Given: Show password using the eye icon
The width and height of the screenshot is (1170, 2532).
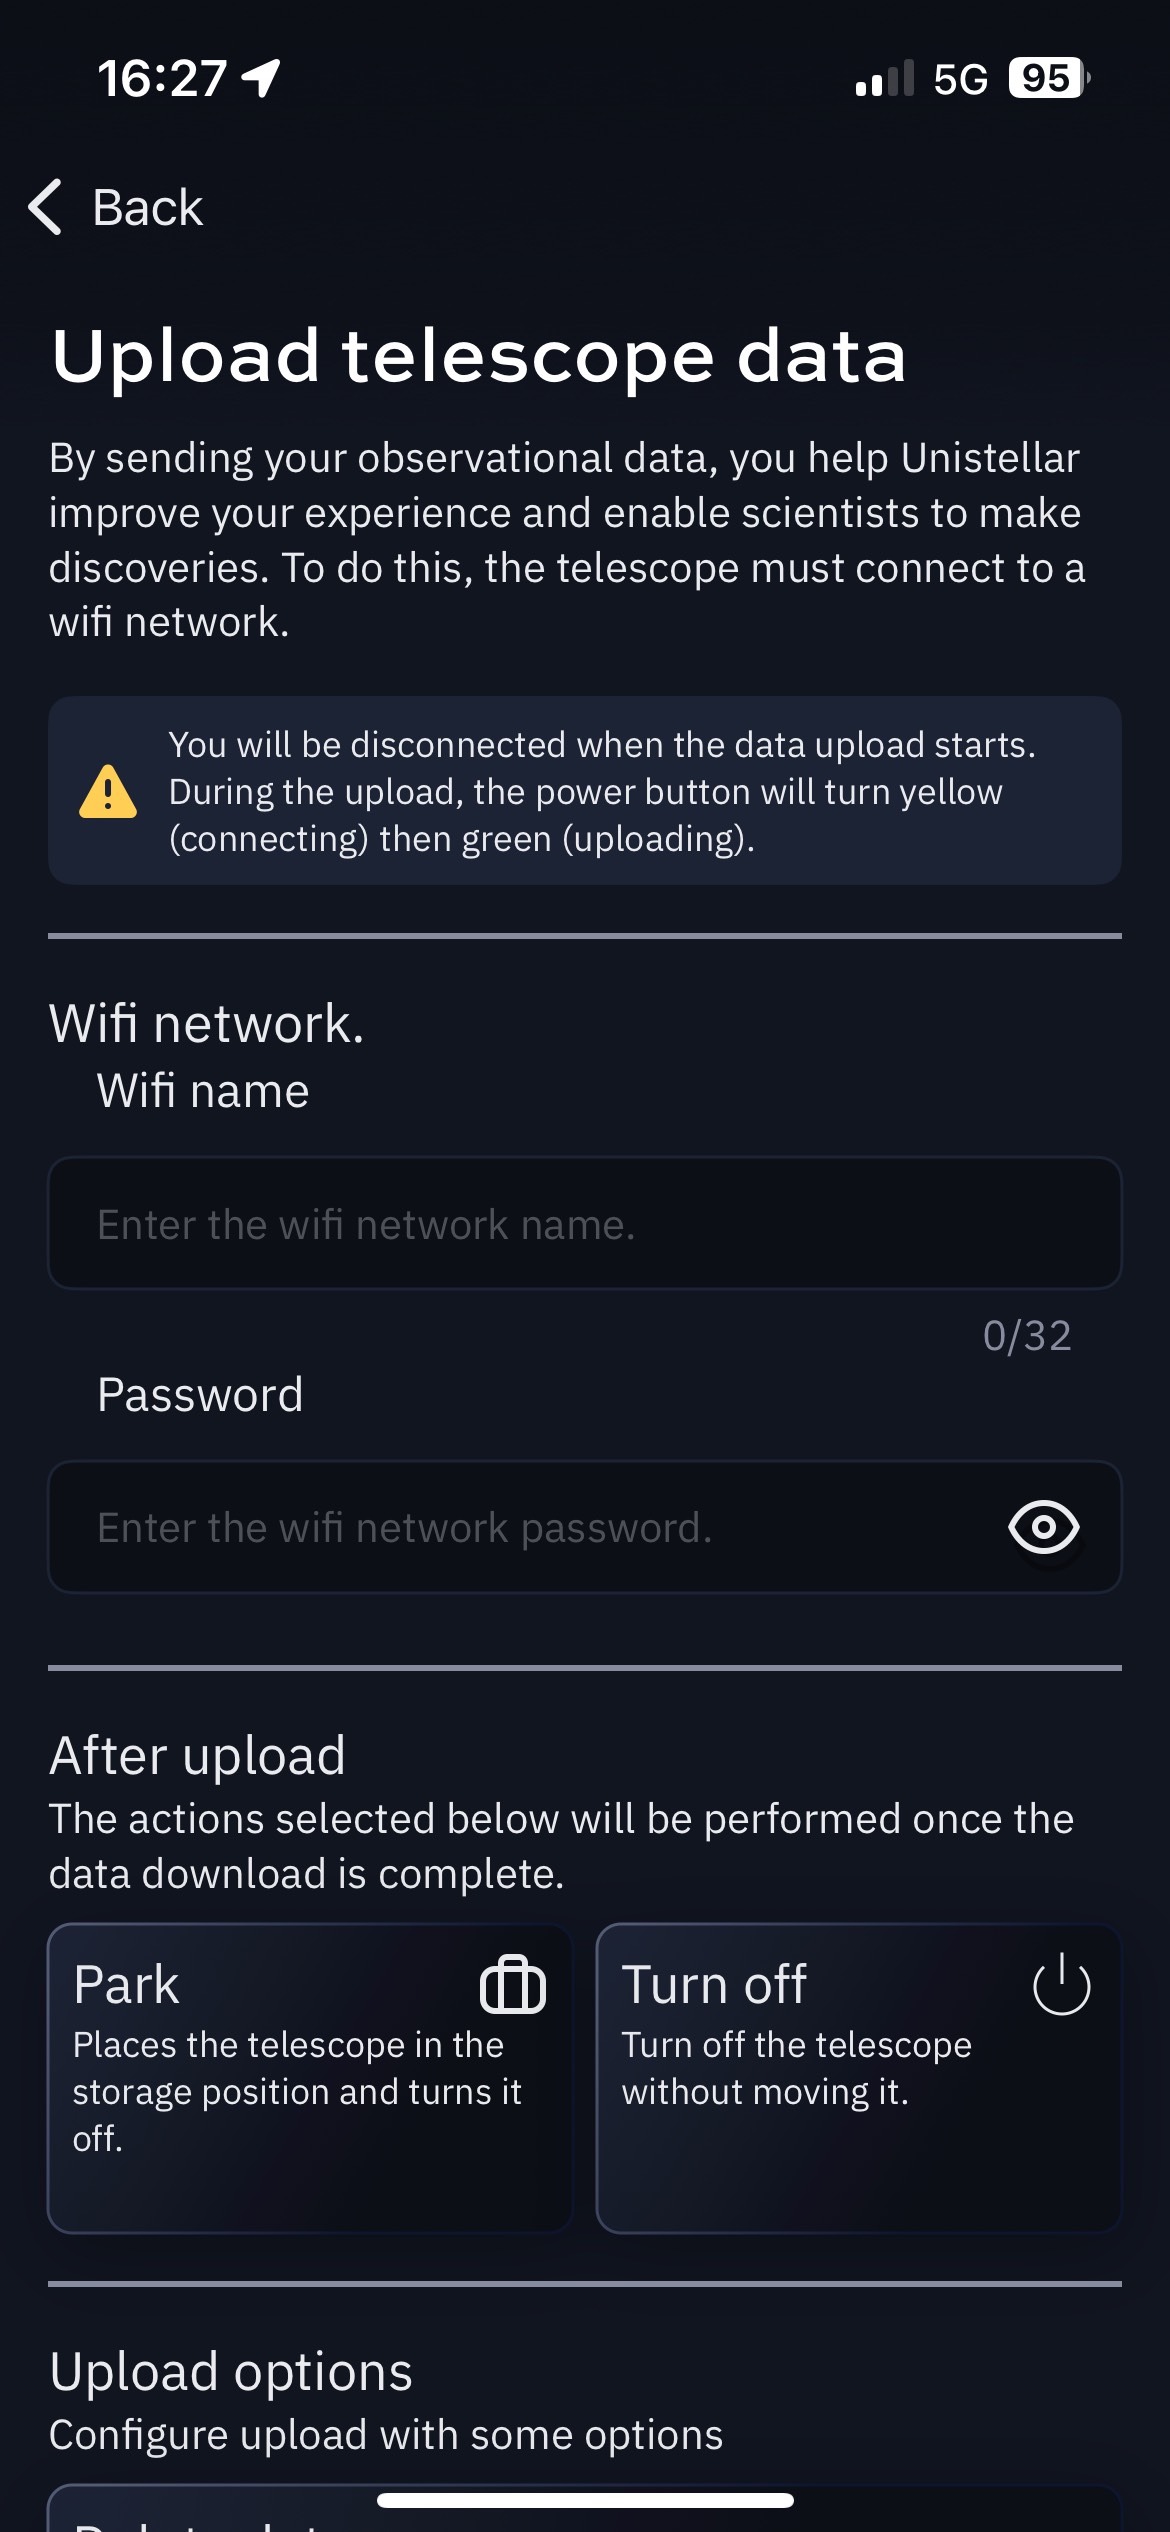Looking at the screenshot, I should (1043, 1528).
